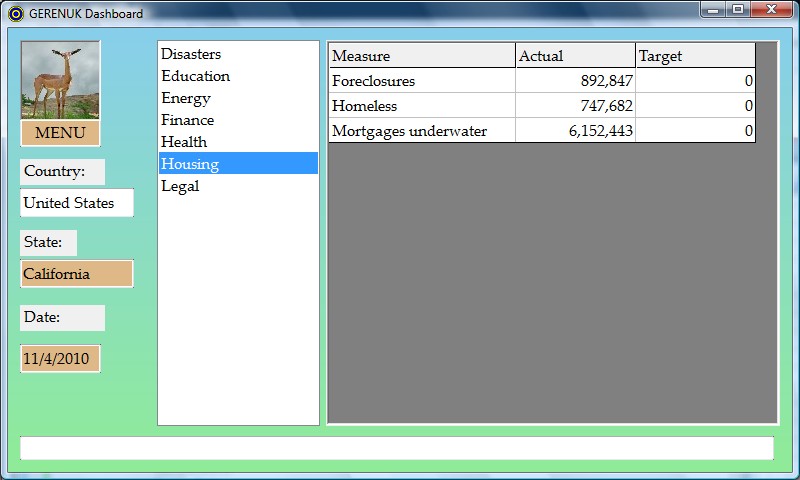This screenshot has height=480, width=800.
Task: Click the highlighted Housing category
Action: coord(190,164)
